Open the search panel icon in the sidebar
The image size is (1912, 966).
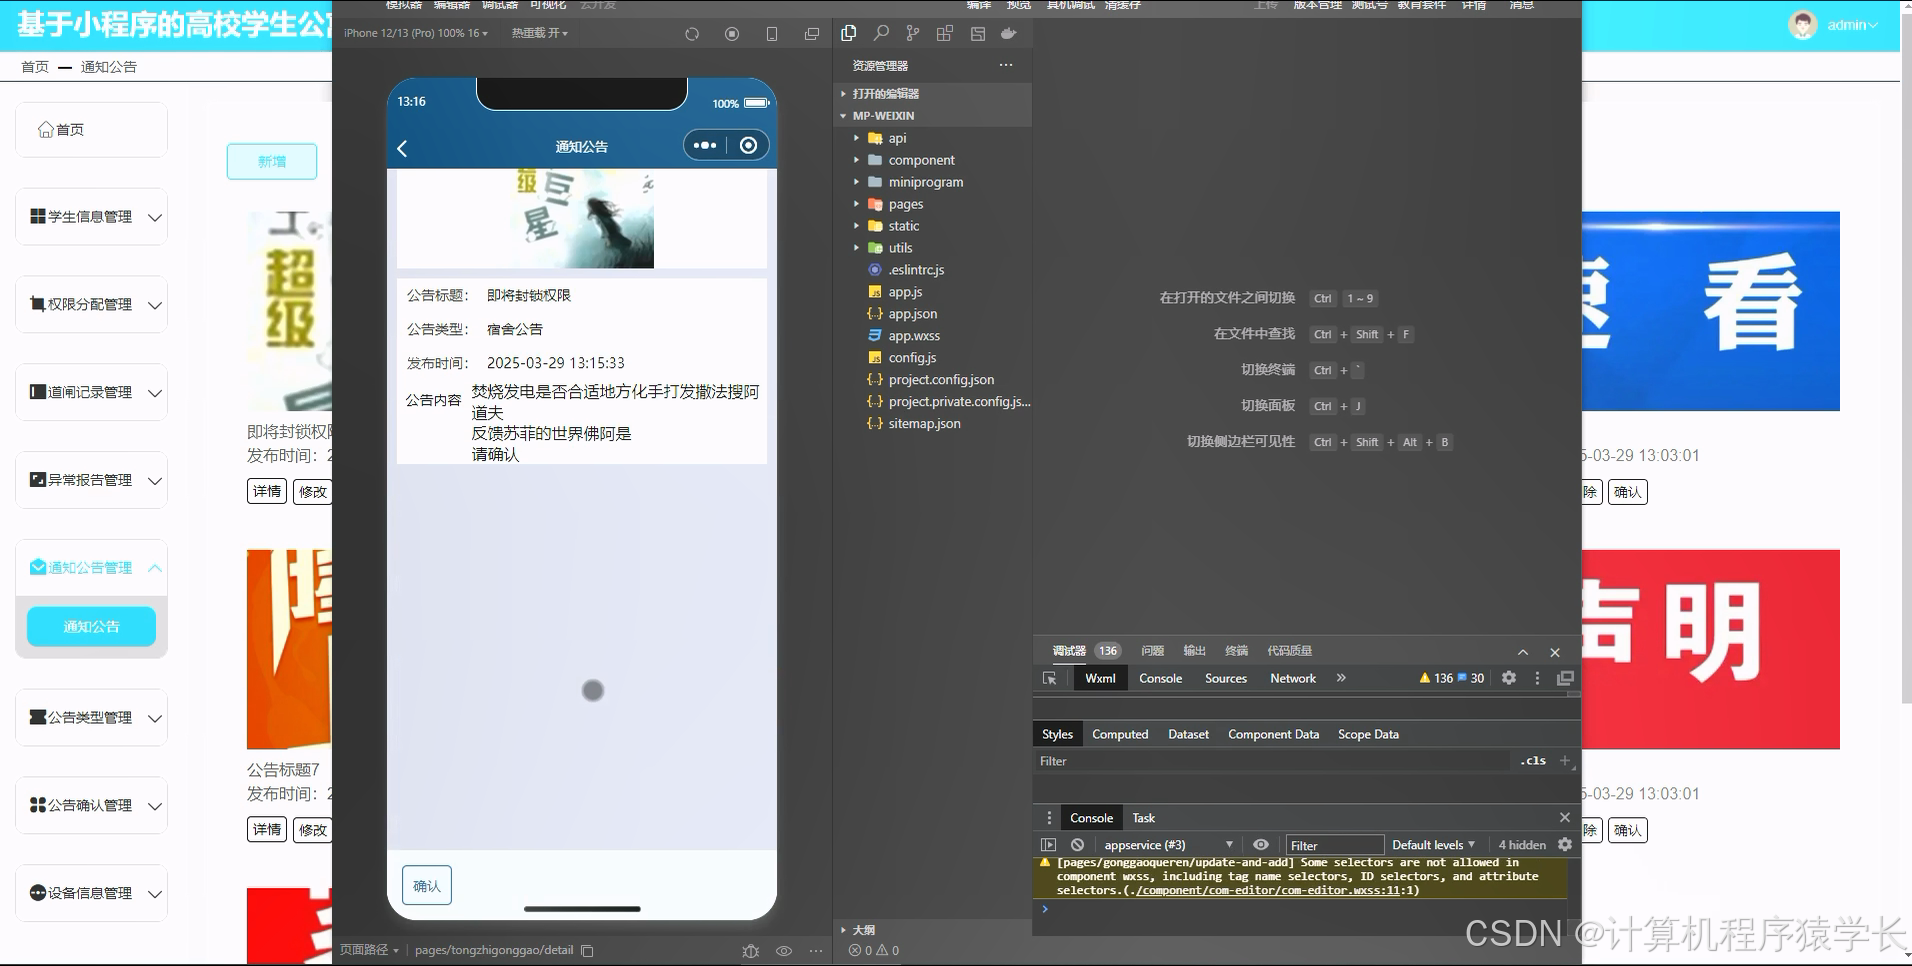coord(881,33)
